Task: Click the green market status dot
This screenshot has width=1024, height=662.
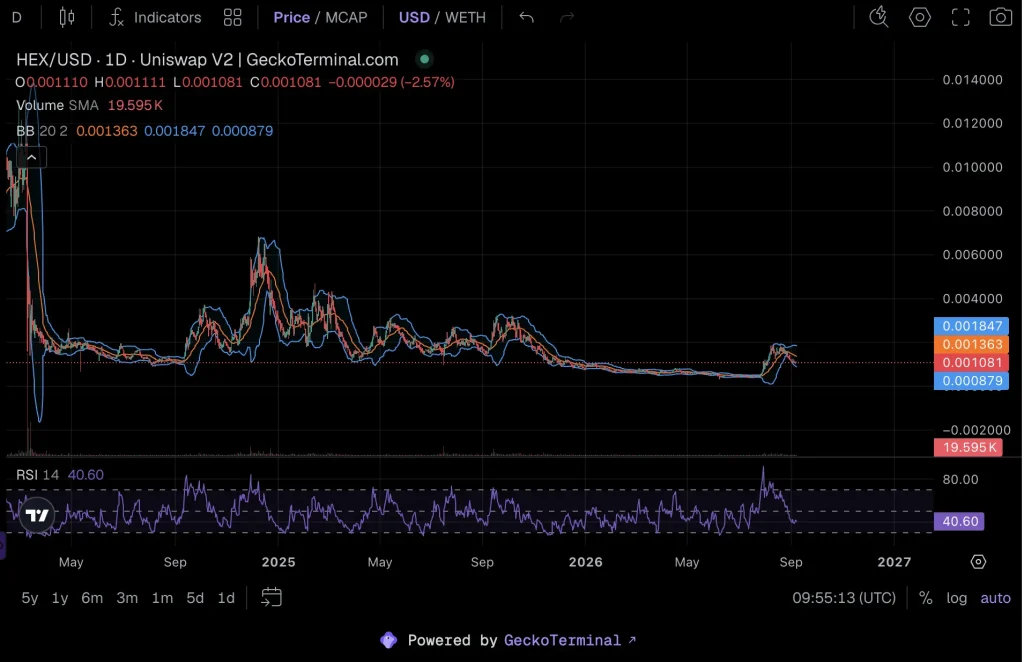Action: pos(424,59)
